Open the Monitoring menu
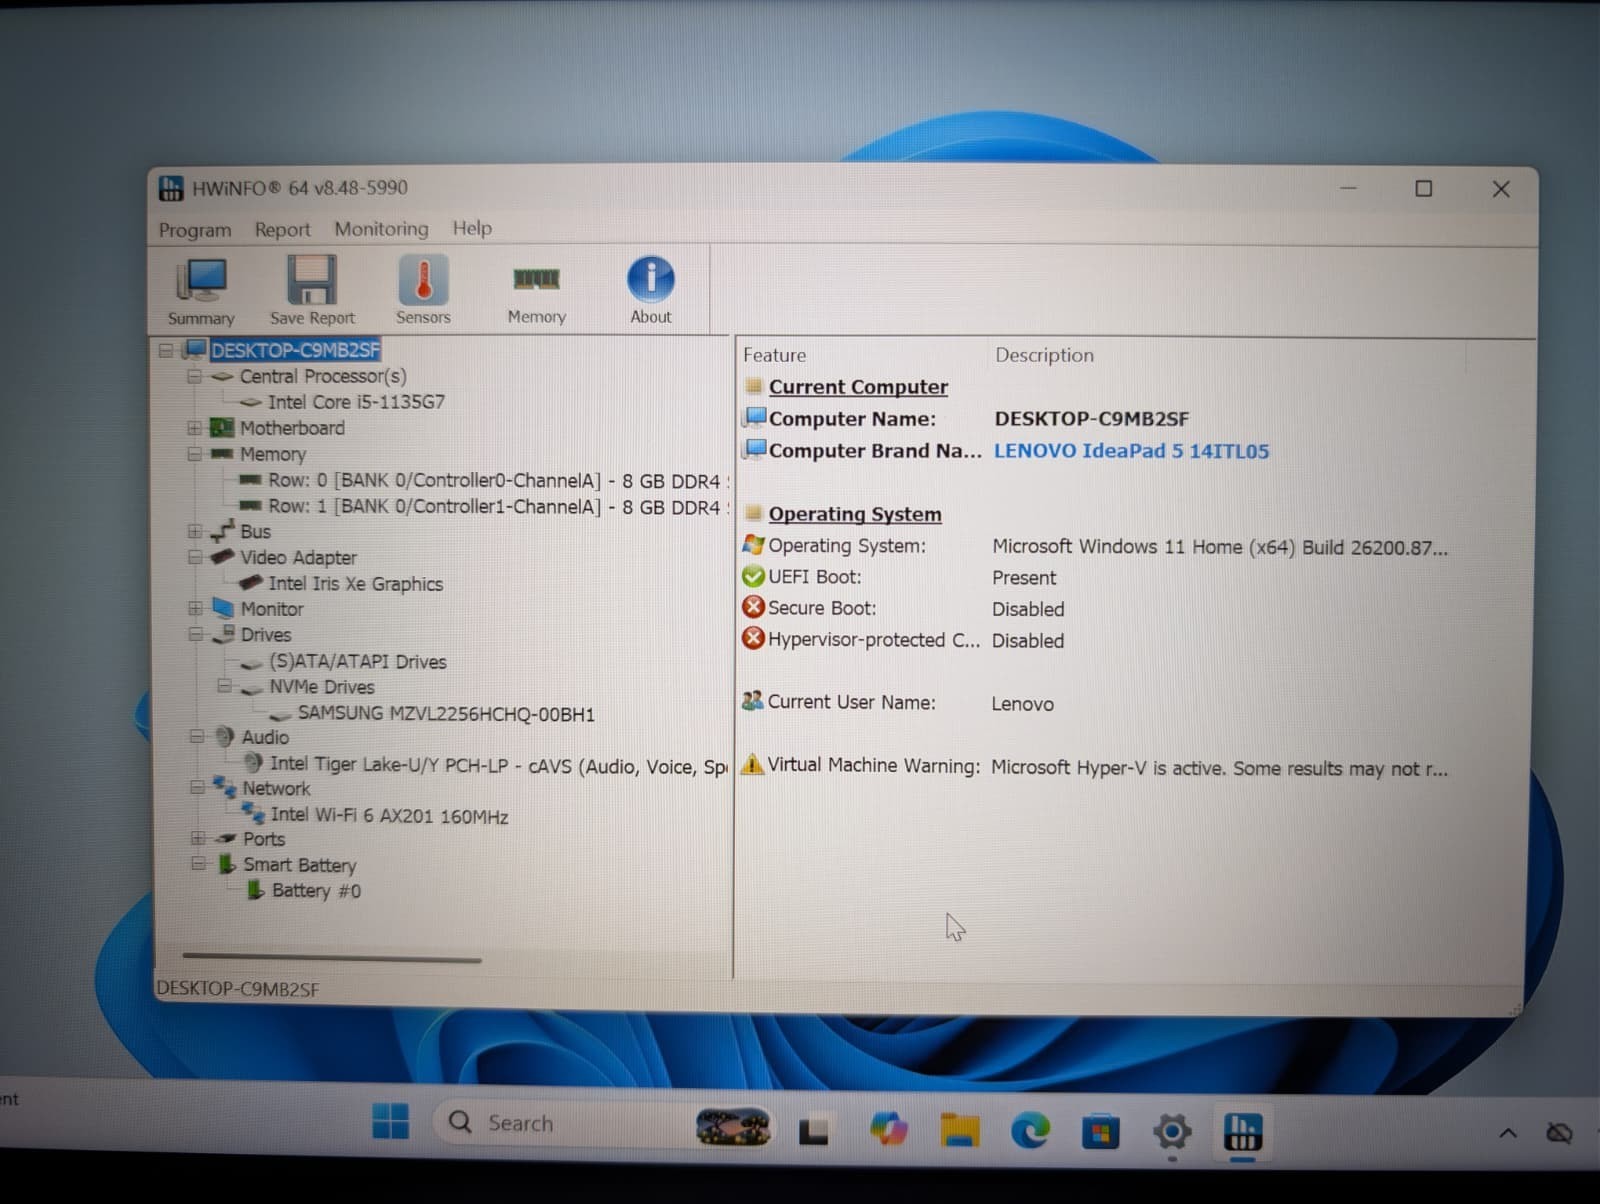The image size is (1600, 1204). click(x=381, y=229)
